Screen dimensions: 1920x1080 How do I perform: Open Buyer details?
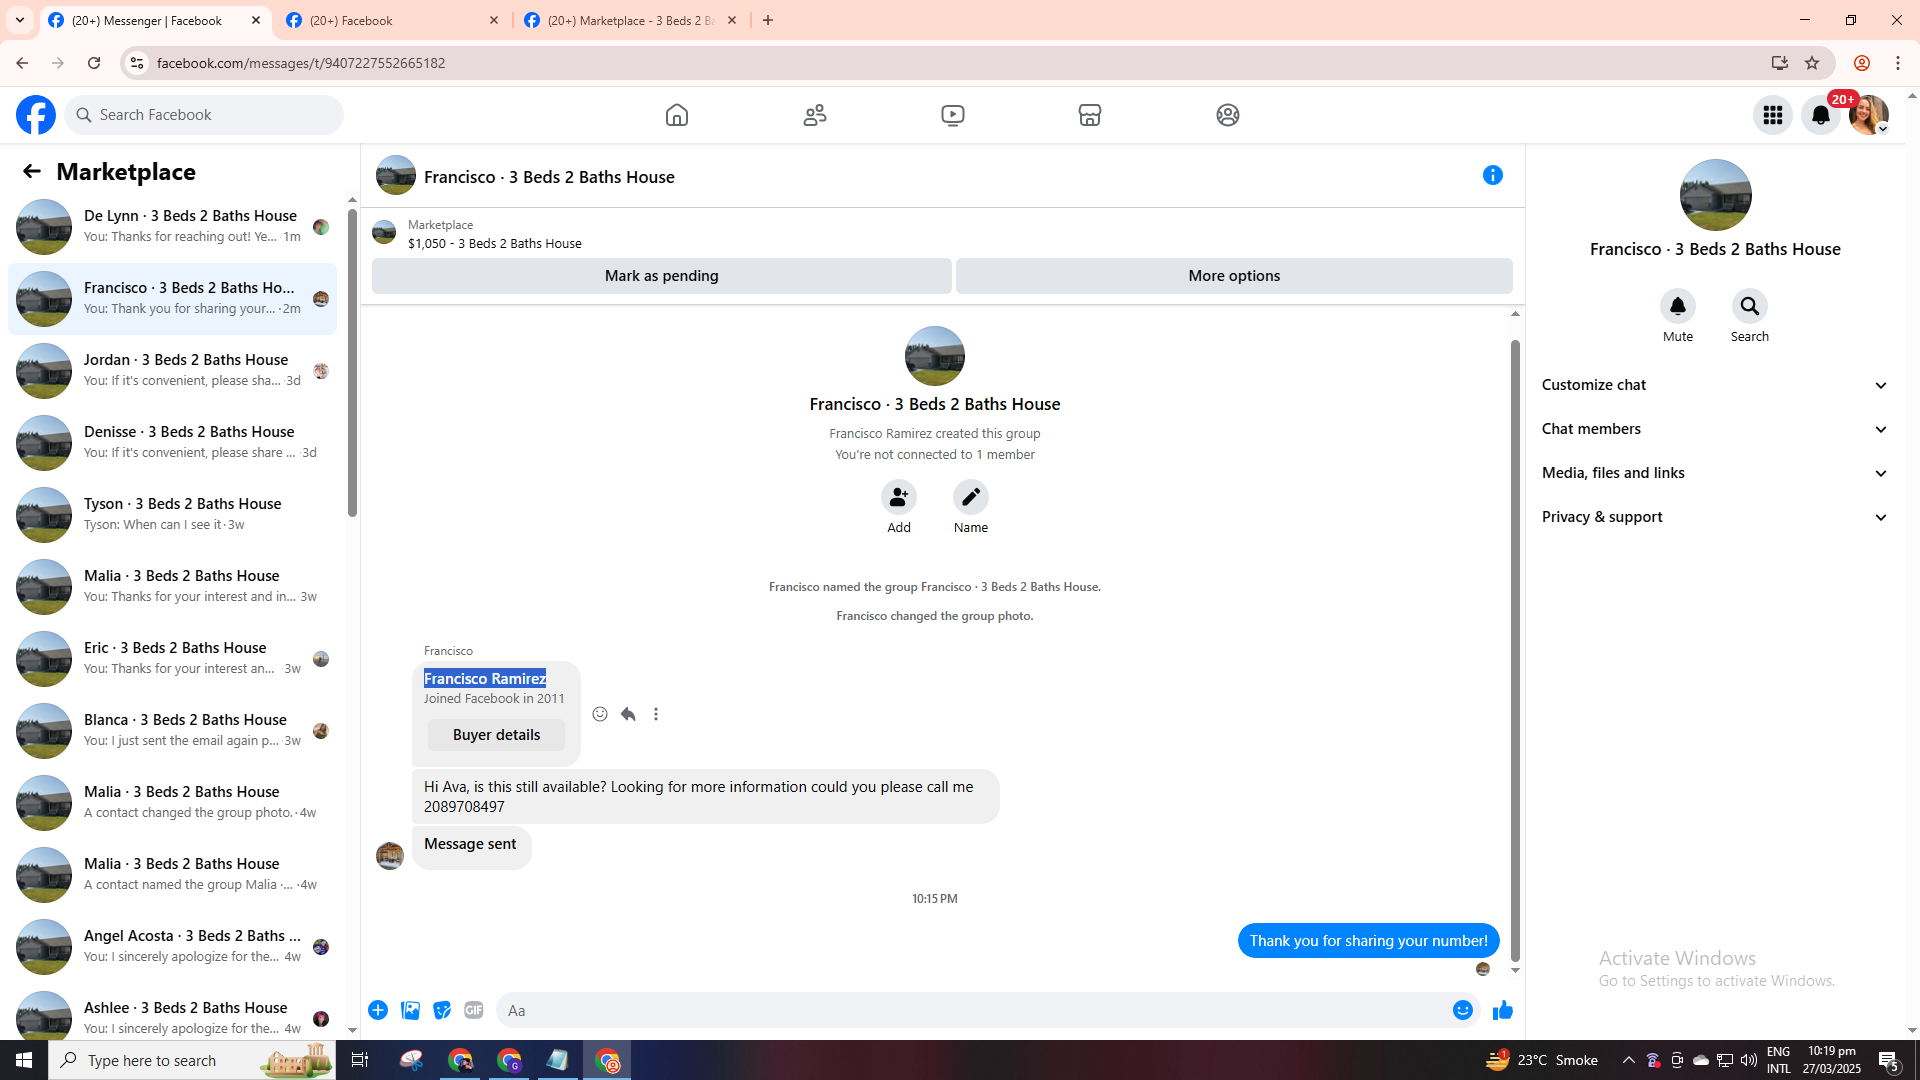click(x=496, y=735)
